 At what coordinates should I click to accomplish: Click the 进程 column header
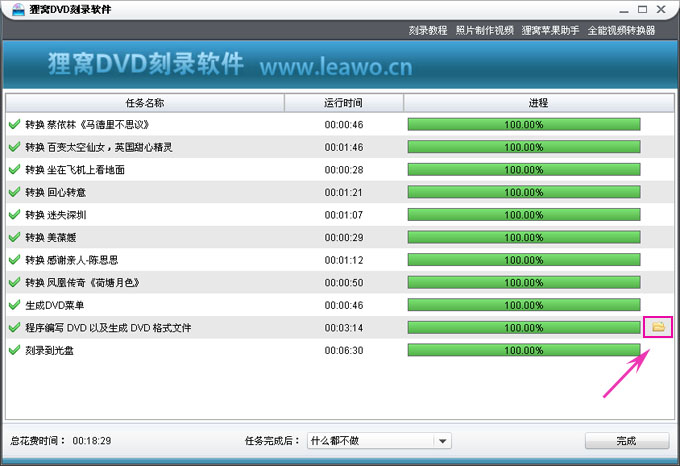[x=539, y=103]
